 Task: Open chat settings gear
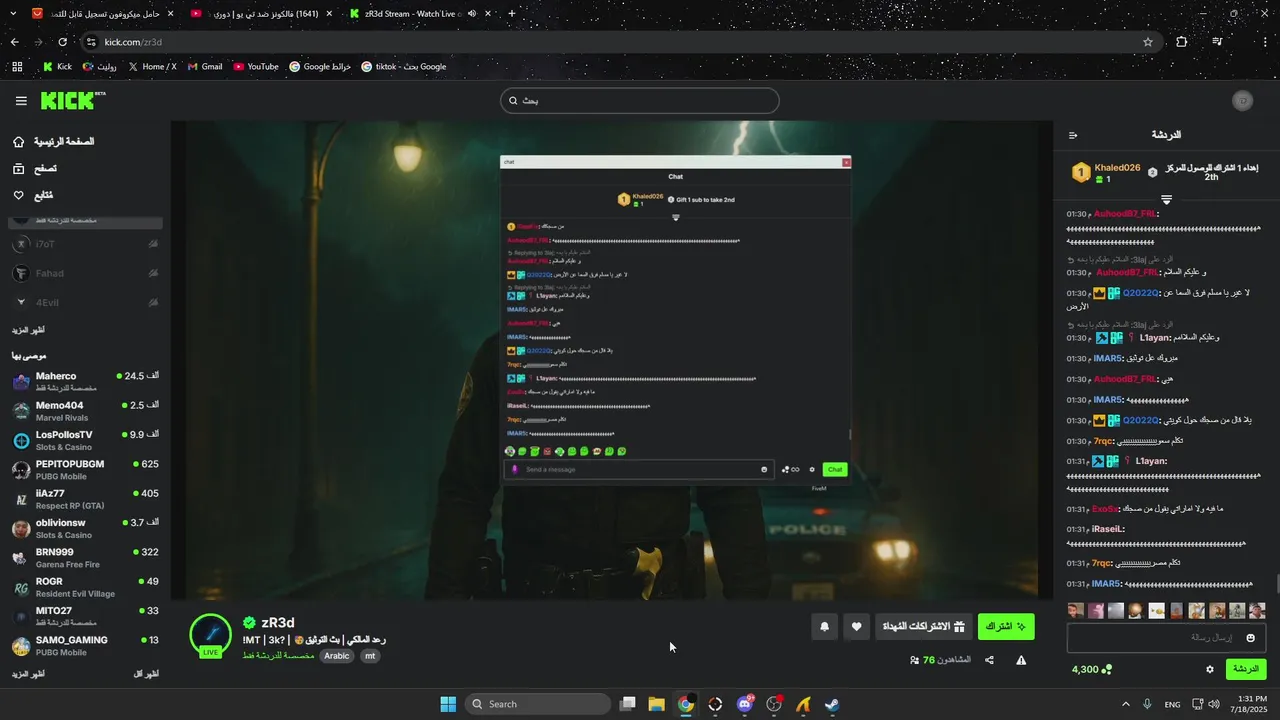(1210, 669)
